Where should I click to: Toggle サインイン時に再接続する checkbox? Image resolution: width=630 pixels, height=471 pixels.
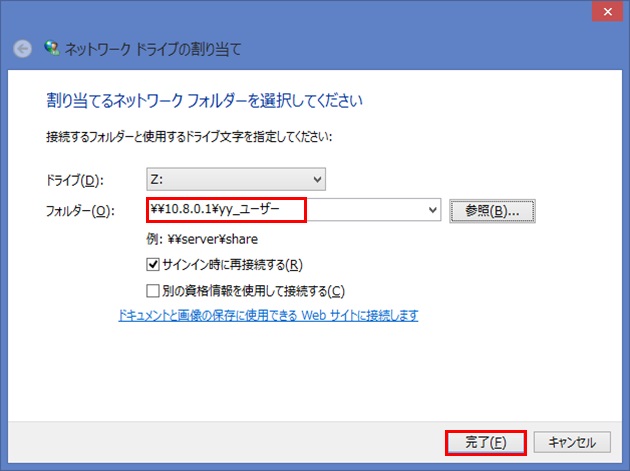coord(153,264)
